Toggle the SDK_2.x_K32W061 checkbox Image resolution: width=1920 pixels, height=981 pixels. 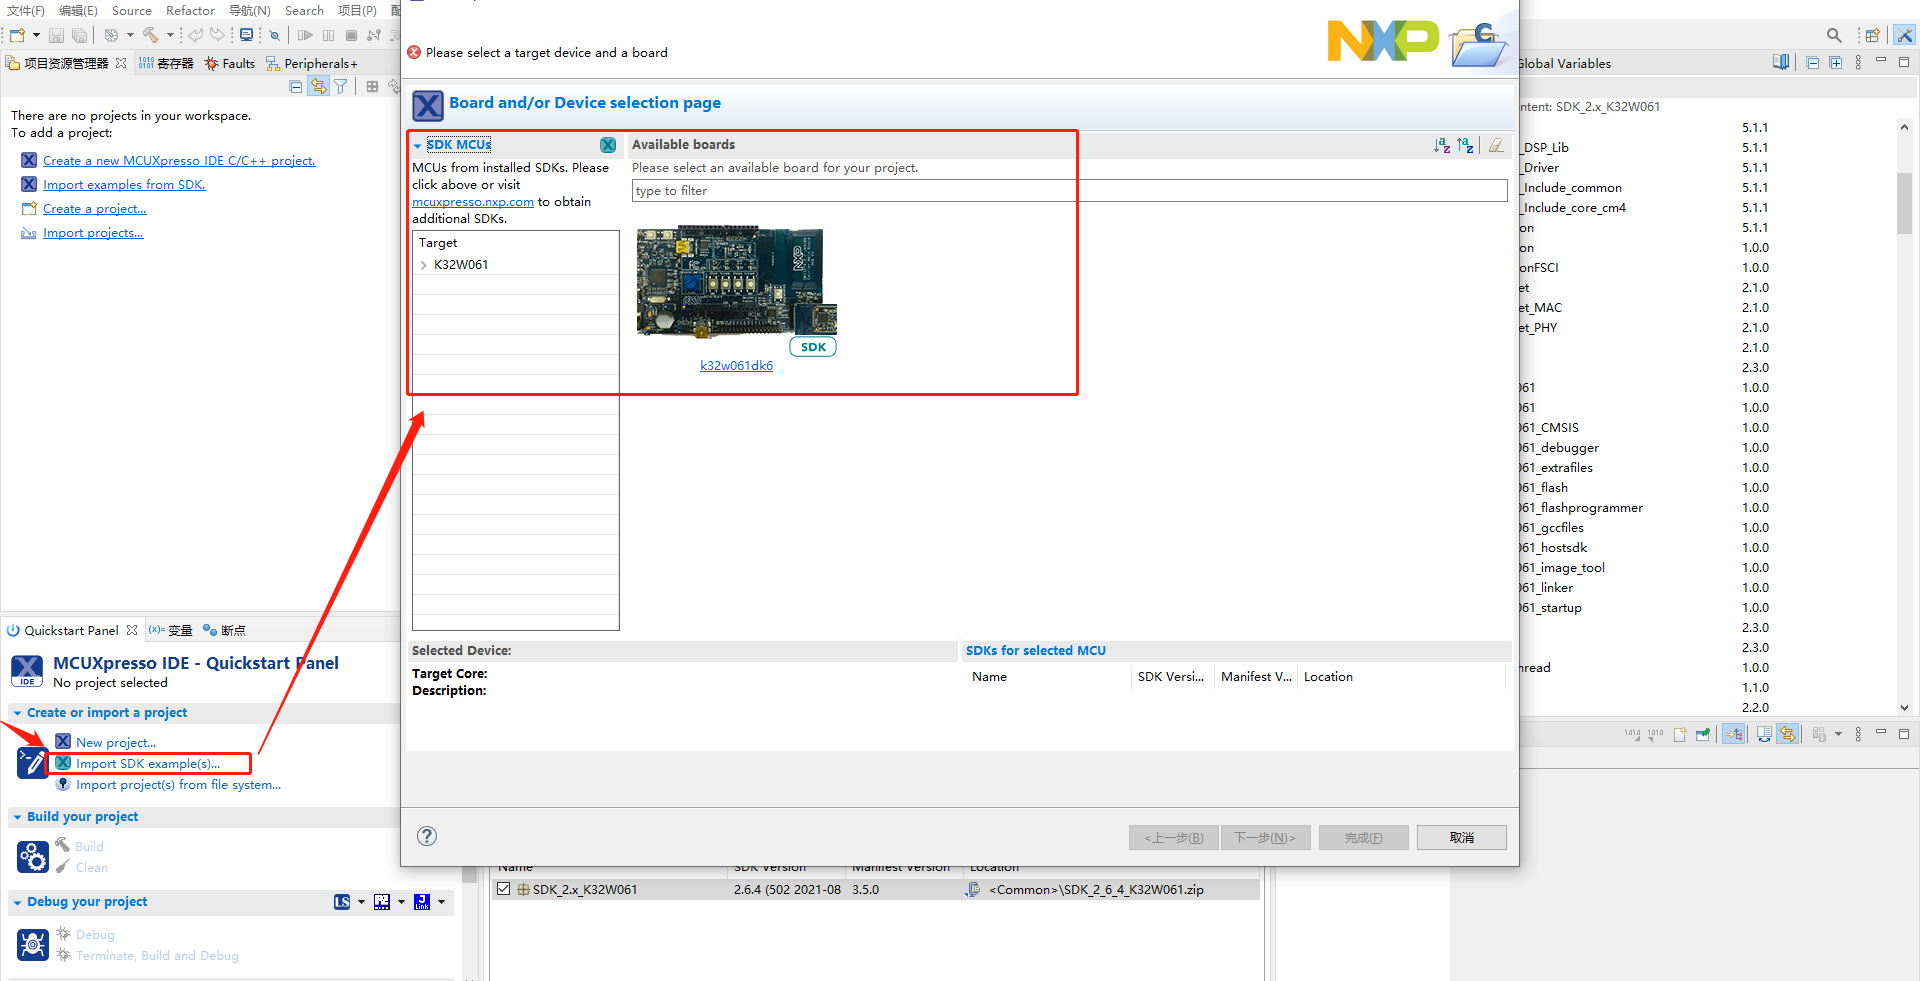pyautogui.click(x=503, y=889)
